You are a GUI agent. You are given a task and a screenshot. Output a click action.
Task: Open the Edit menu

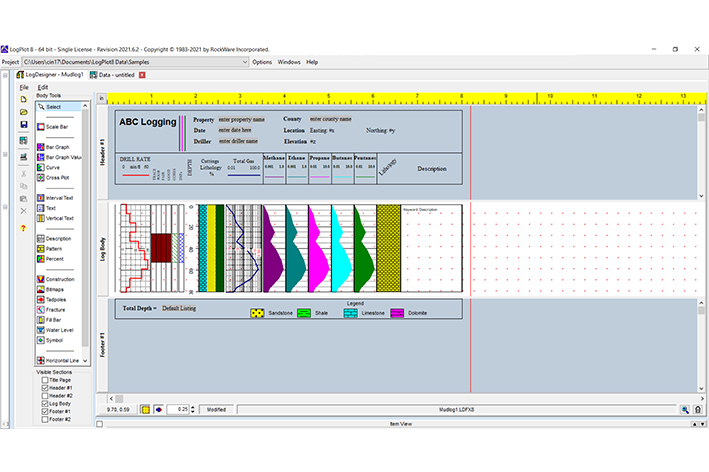[43, 87]
